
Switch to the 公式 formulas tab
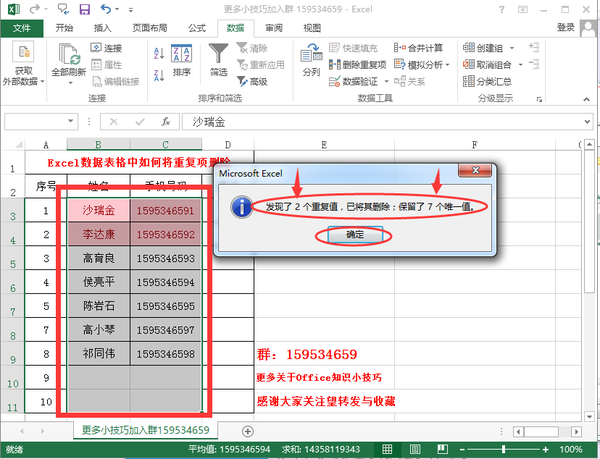197,28
